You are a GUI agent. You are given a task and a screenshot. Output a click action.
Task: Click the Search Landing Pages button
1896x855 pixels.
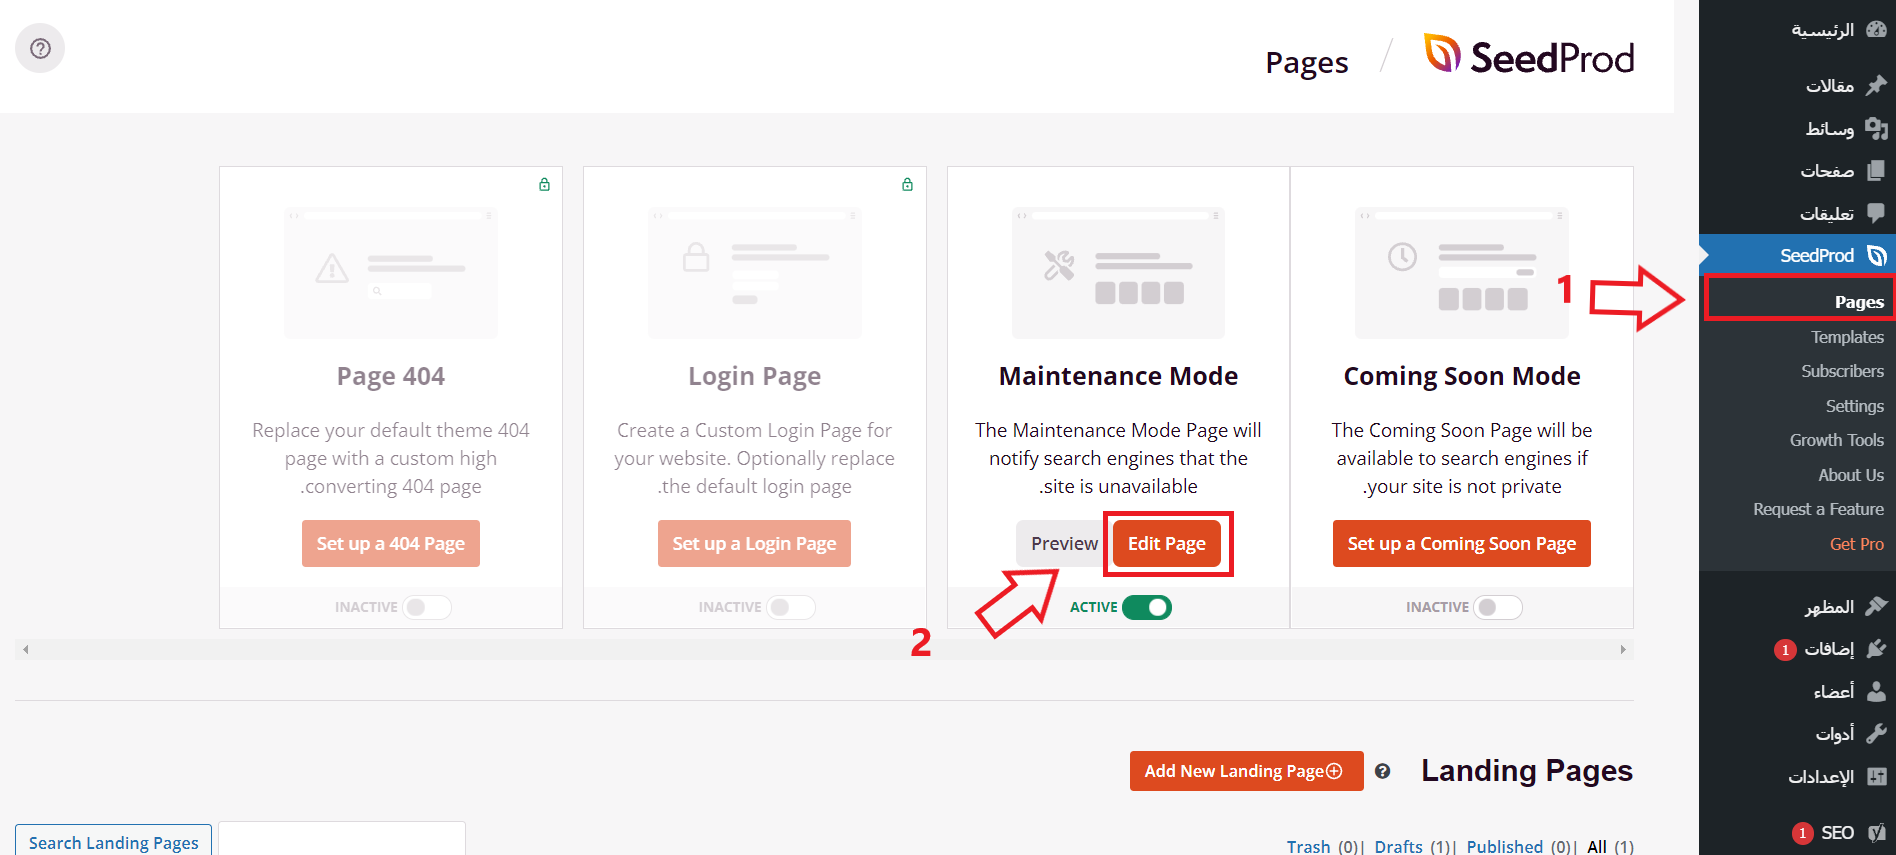point(114,842)
